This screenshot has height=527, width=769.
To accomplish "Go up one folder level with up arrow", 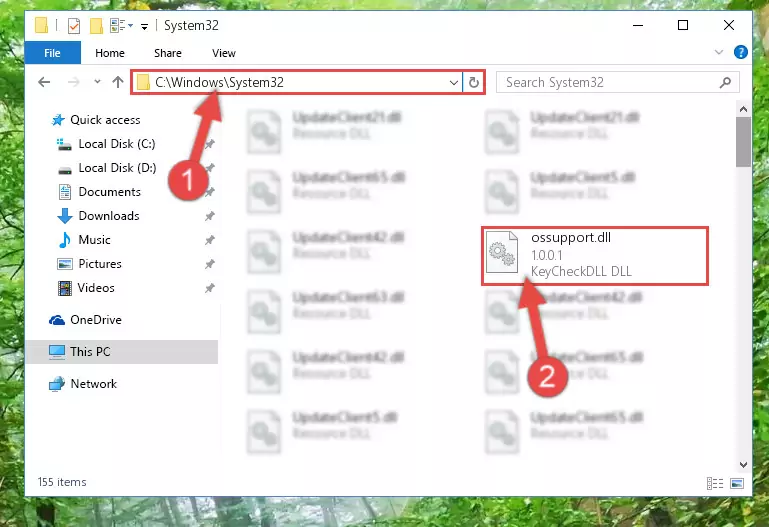I will [118, 82].
